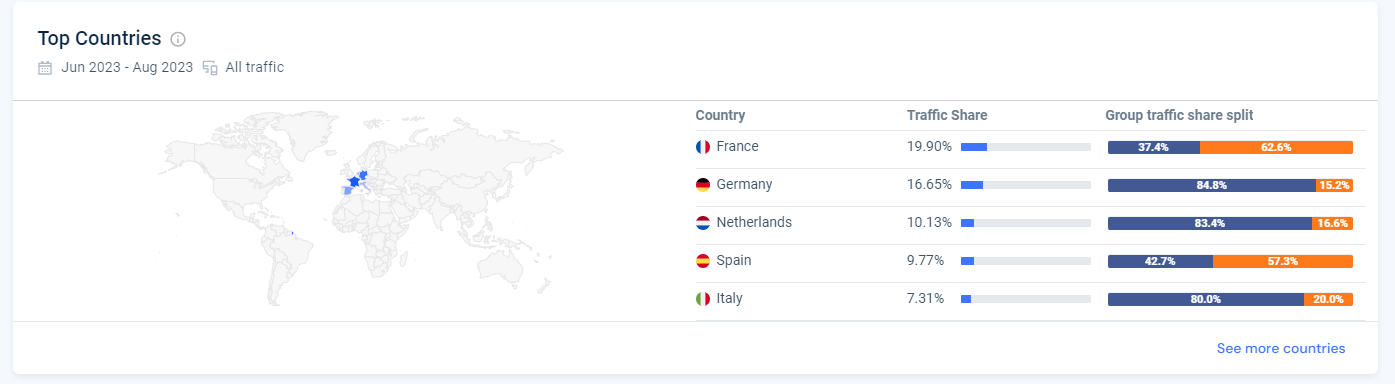Select the Germany country row
Screen dimensions: 1395x384
coord(1024,185)
